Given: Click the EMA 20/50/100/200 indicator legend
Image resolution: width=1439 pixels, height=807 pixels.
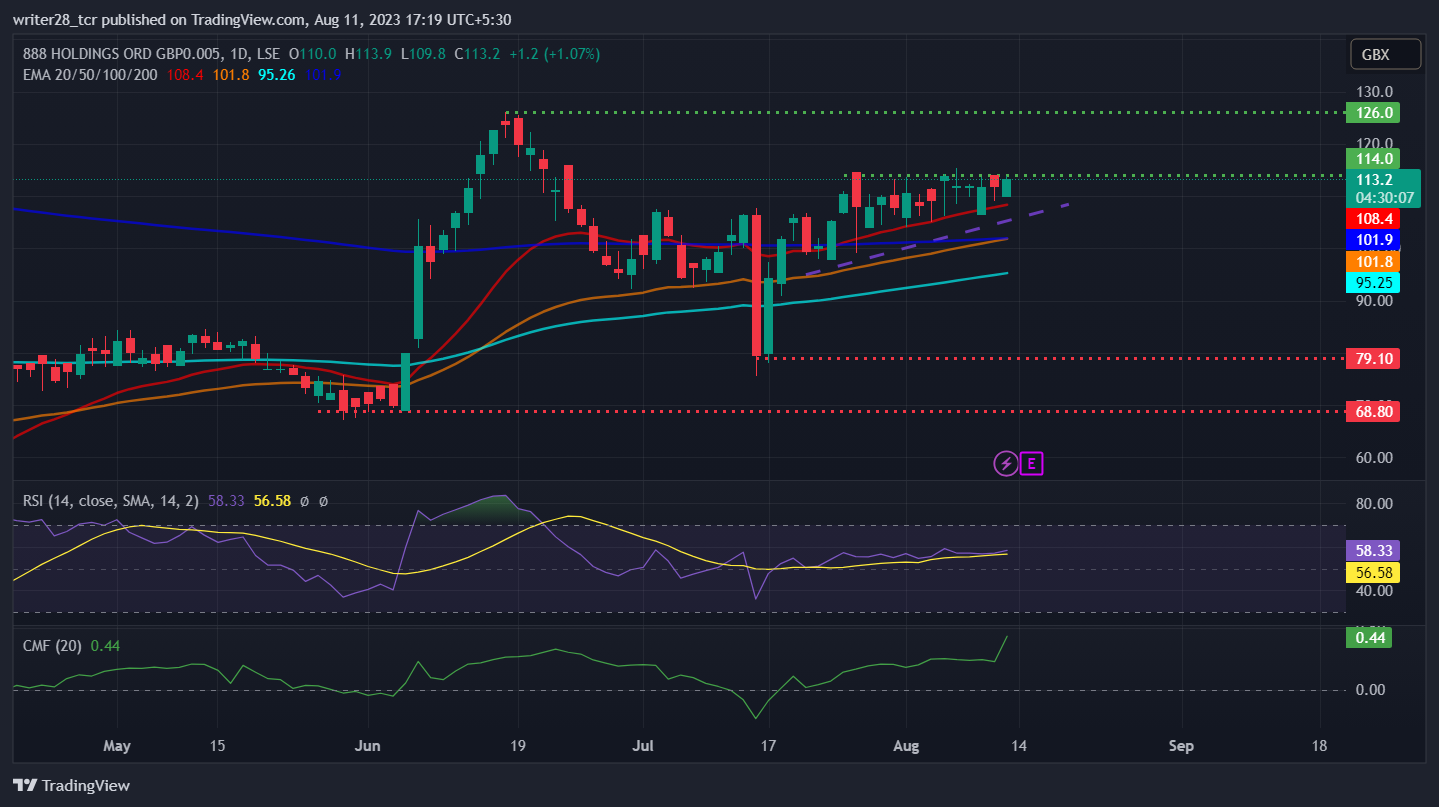Looking at the screenshot, I should pos(90,74).
